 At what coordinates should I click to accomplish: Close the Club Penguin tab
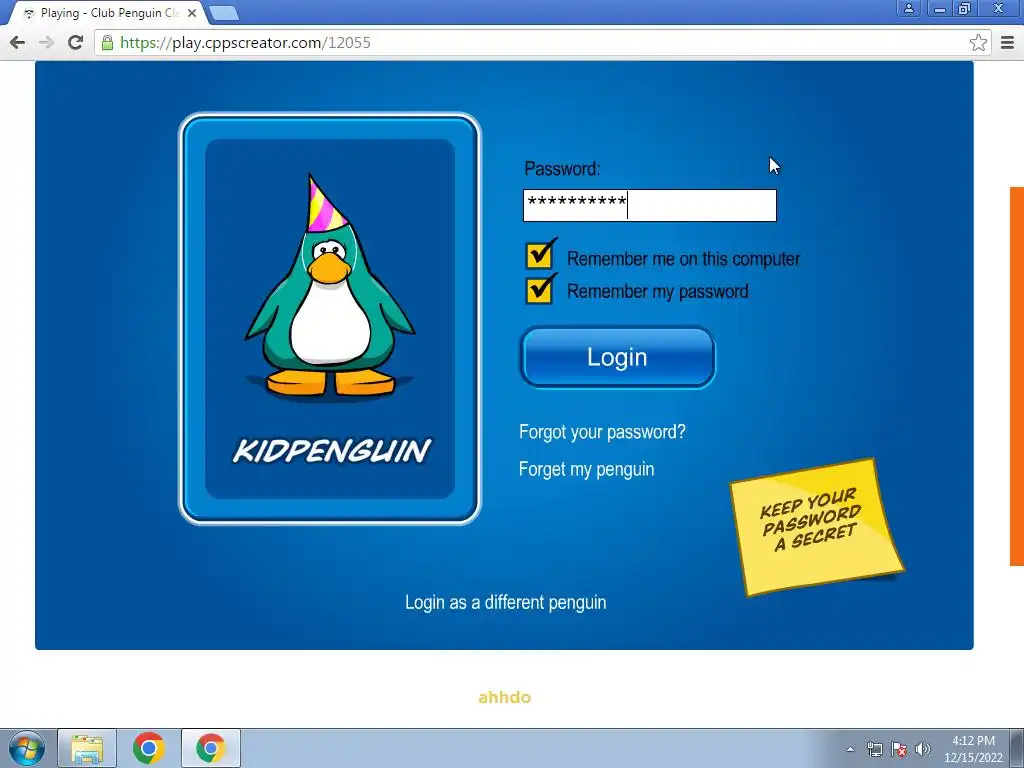191,13
